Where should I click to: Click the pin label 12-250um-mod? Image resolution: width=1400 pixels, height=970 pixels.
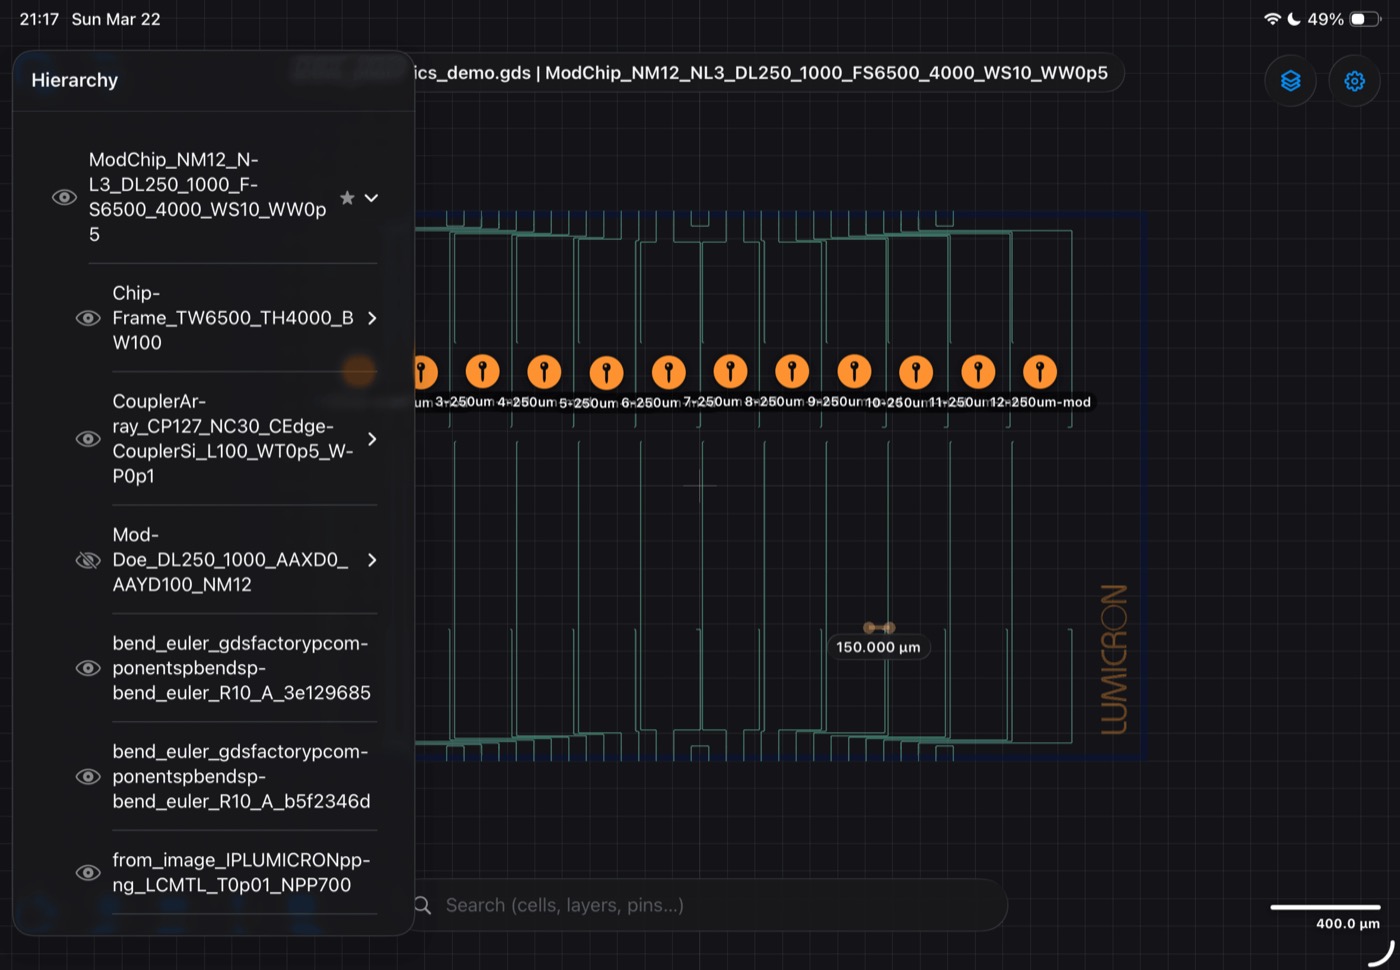1040,402
